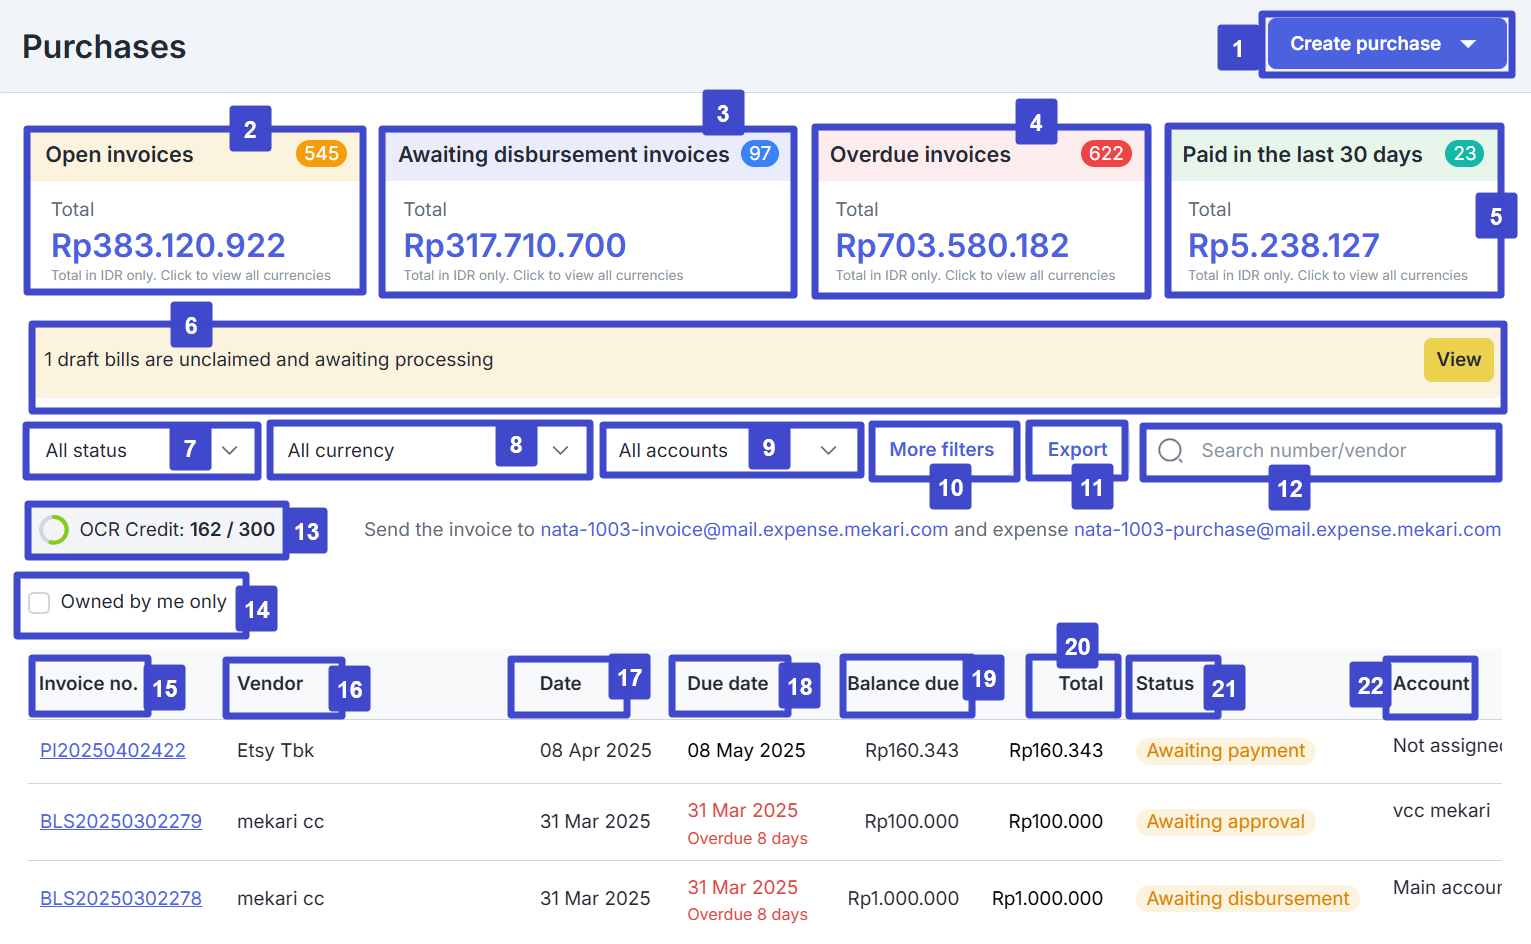Open invoice PI20250402422
Image resolution: width=1531 pixels, height=944 pixels.
pyautogui.click(x=113, y=750)
